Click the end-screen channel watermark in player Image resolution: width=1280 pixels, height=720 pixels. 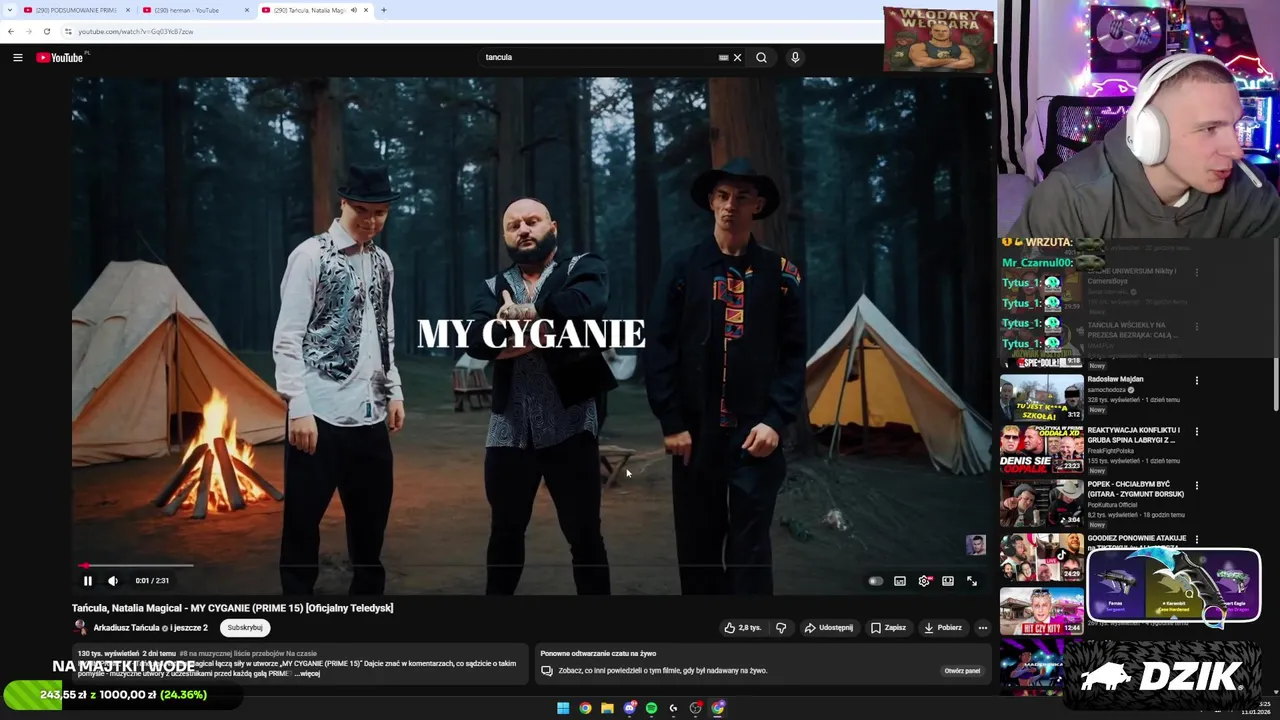coord(975,544)
